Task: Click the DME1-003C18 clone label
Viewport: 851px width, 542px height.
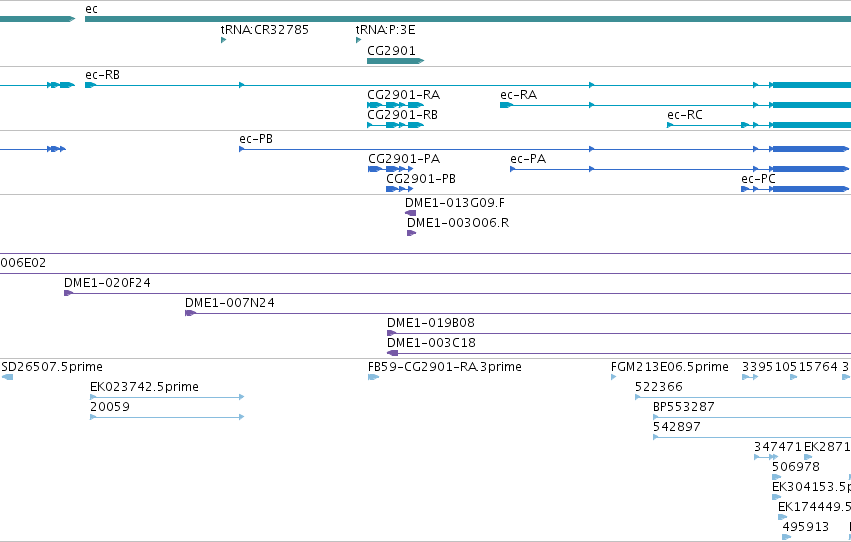Action: click(x=431, y=343)
